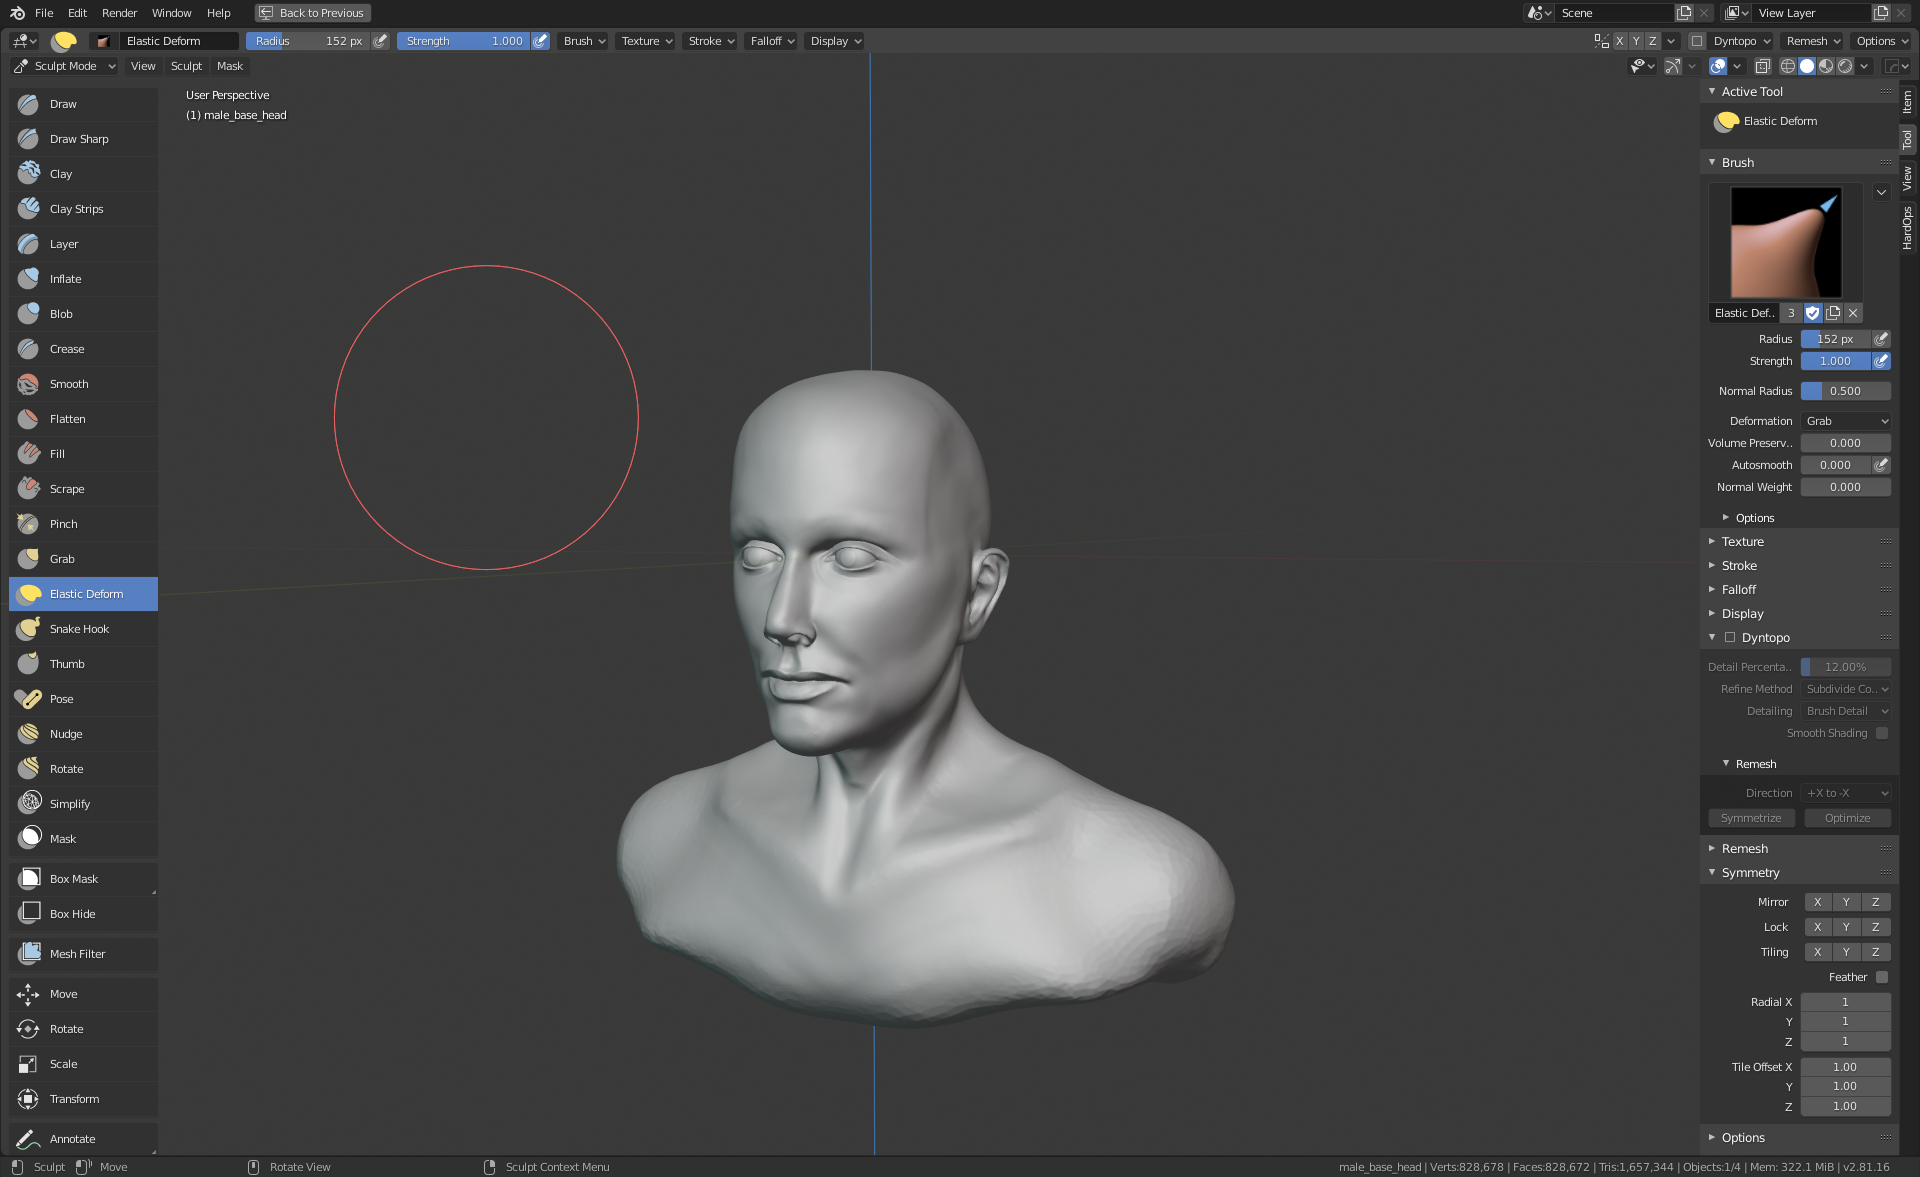Choose the Simplify brush
The image size is (1920, 1177).
69,804
